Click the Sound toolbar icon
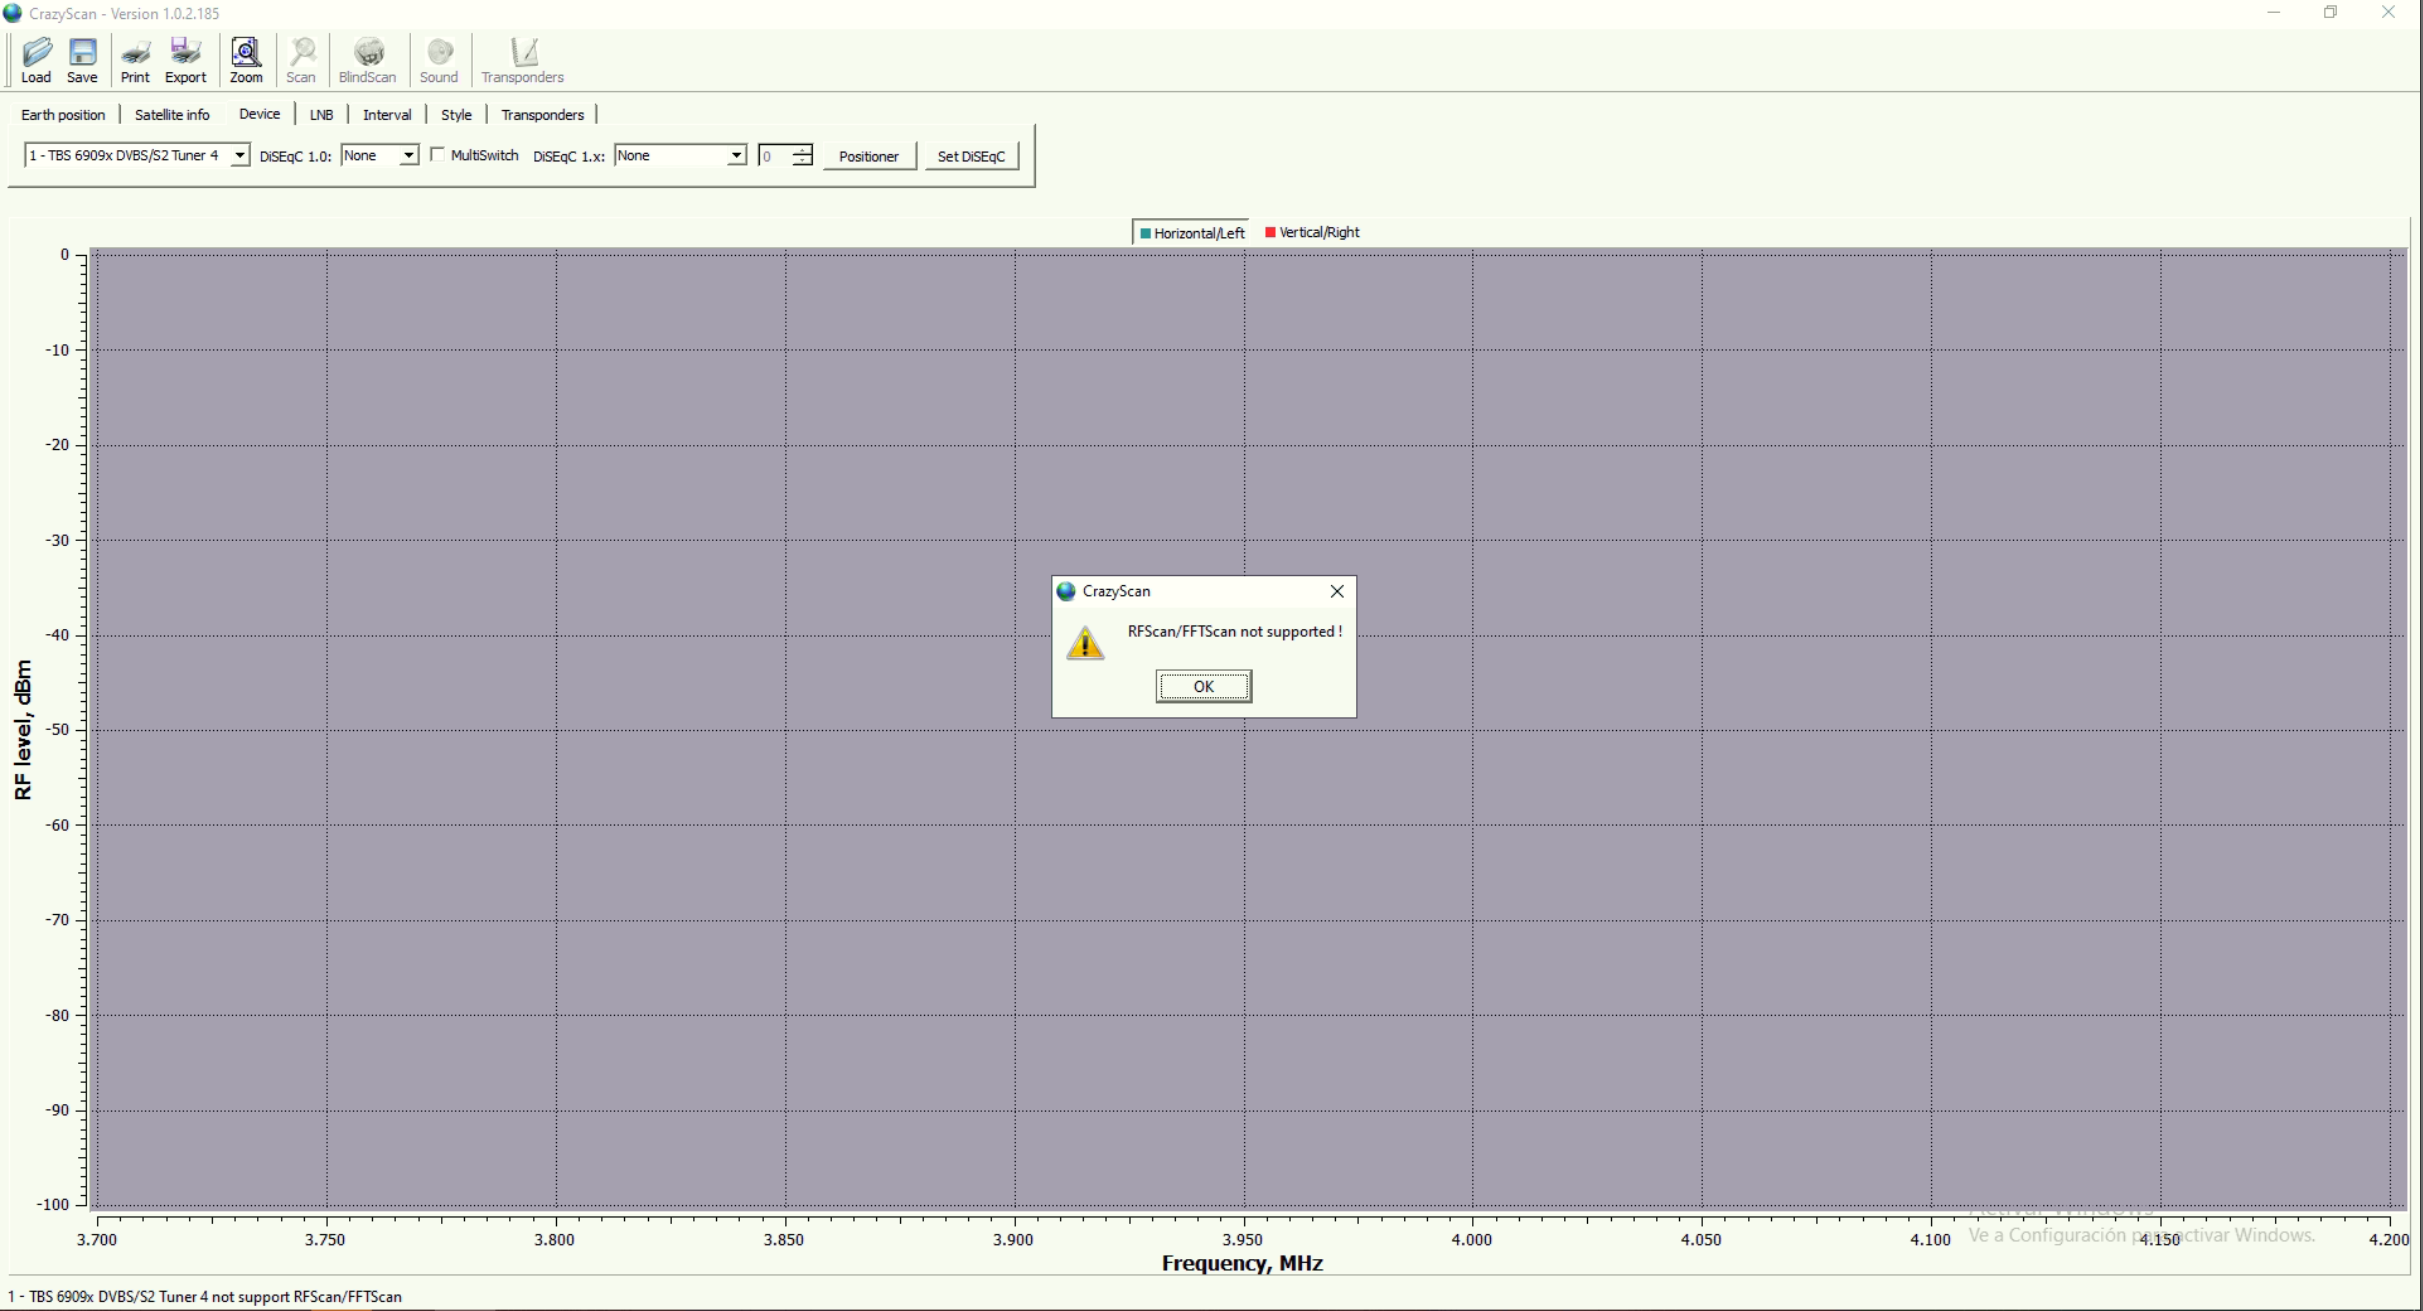Image resolution: width=2423 pixels, height=1311 pixels. [439, 60]
